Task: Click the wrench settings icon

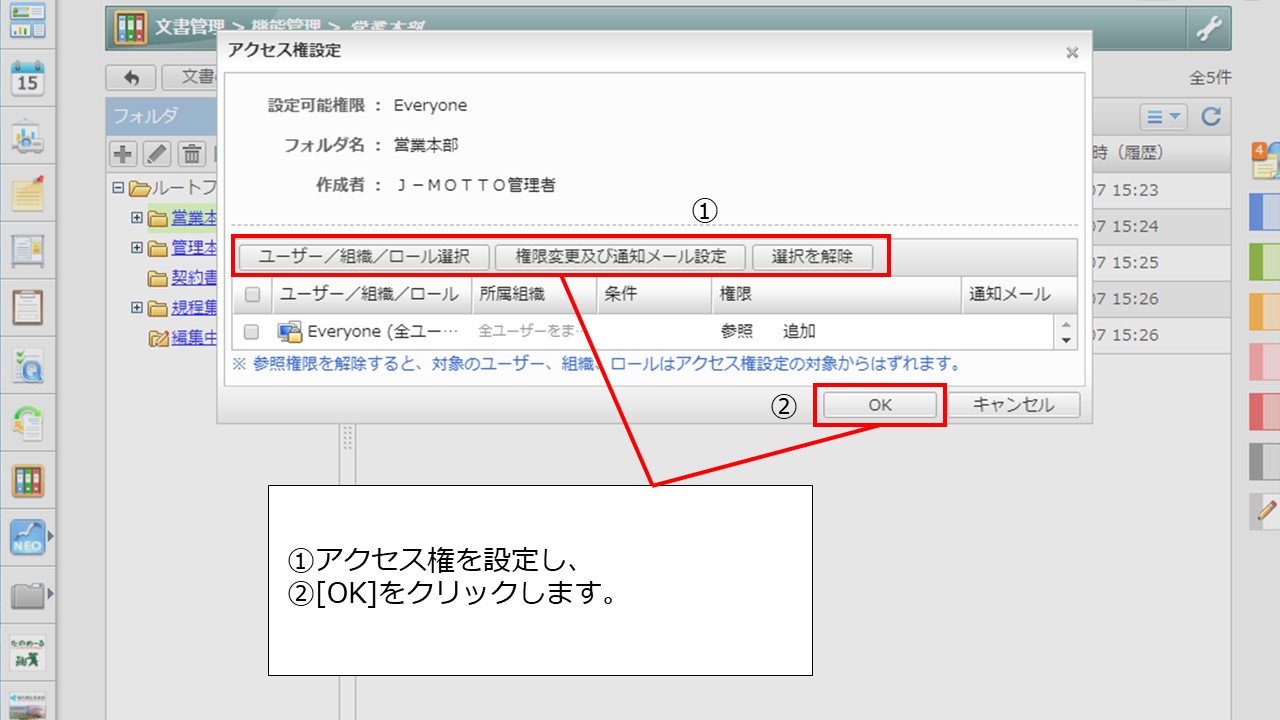Action: 1208,29
